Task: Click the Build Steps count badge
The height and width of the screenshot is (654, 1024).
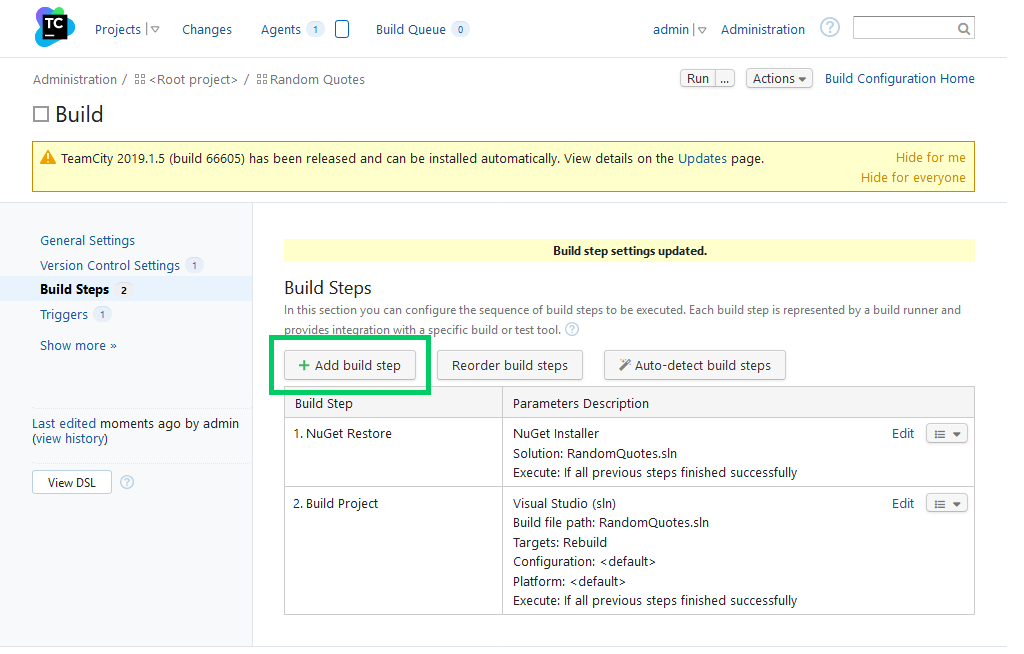Action: pos(123,290)
